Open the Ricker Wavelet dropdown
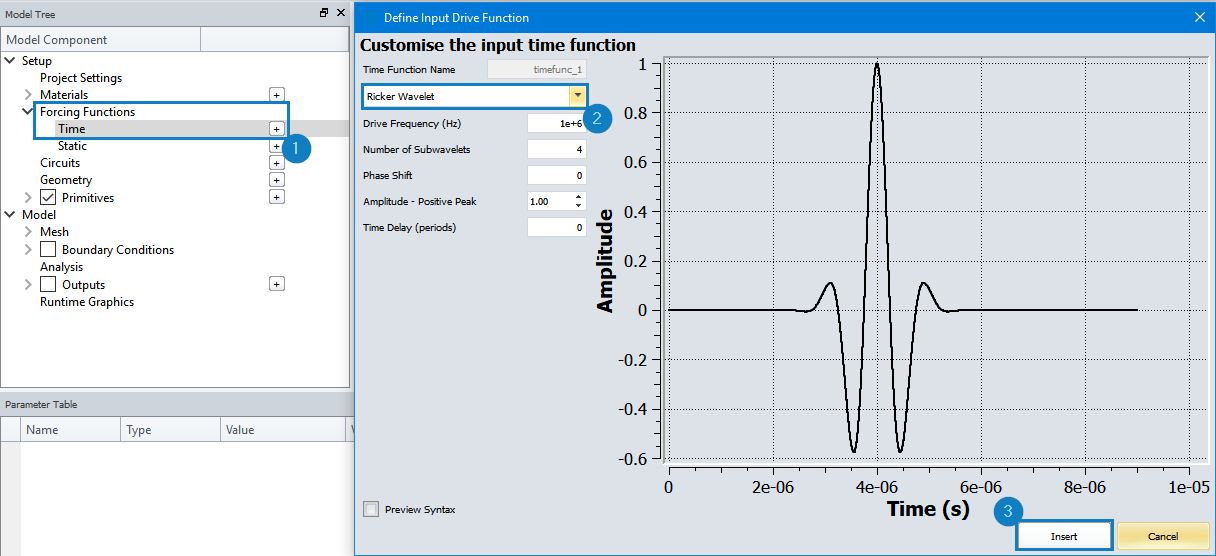The height and width of the screenshot is (556, 1216). tap(577, 96)
